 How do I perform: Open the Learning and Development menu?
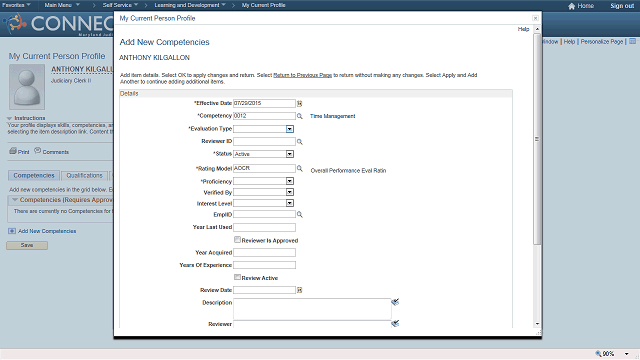(190, 5)
